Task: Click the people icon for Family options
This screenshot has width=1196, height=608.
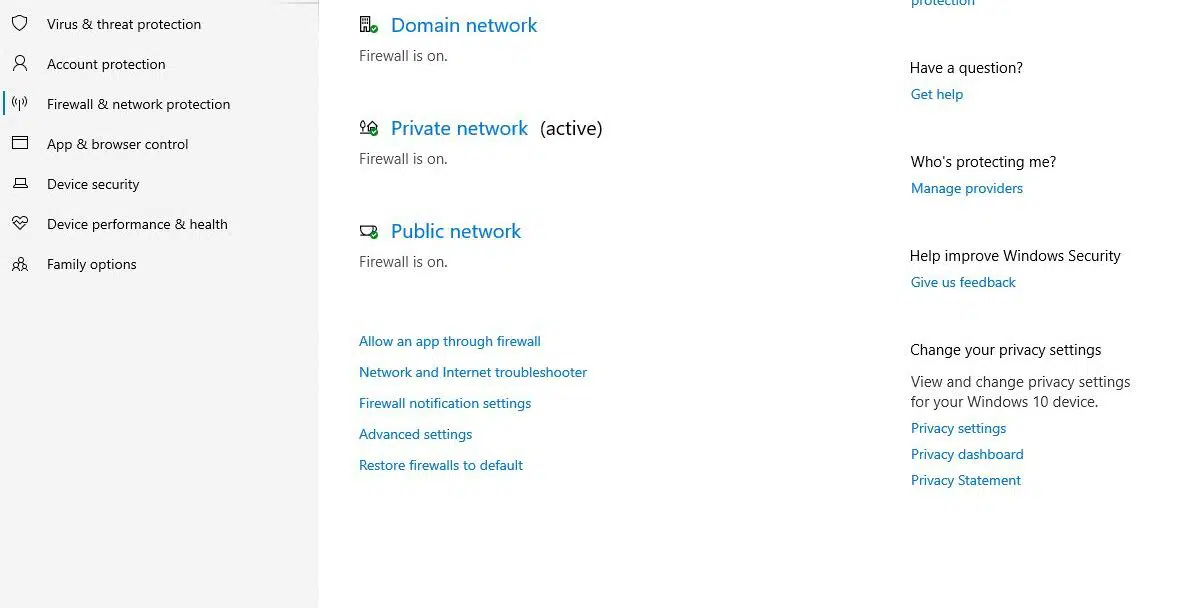Action: pyautogui.click(x=20, y=264)
